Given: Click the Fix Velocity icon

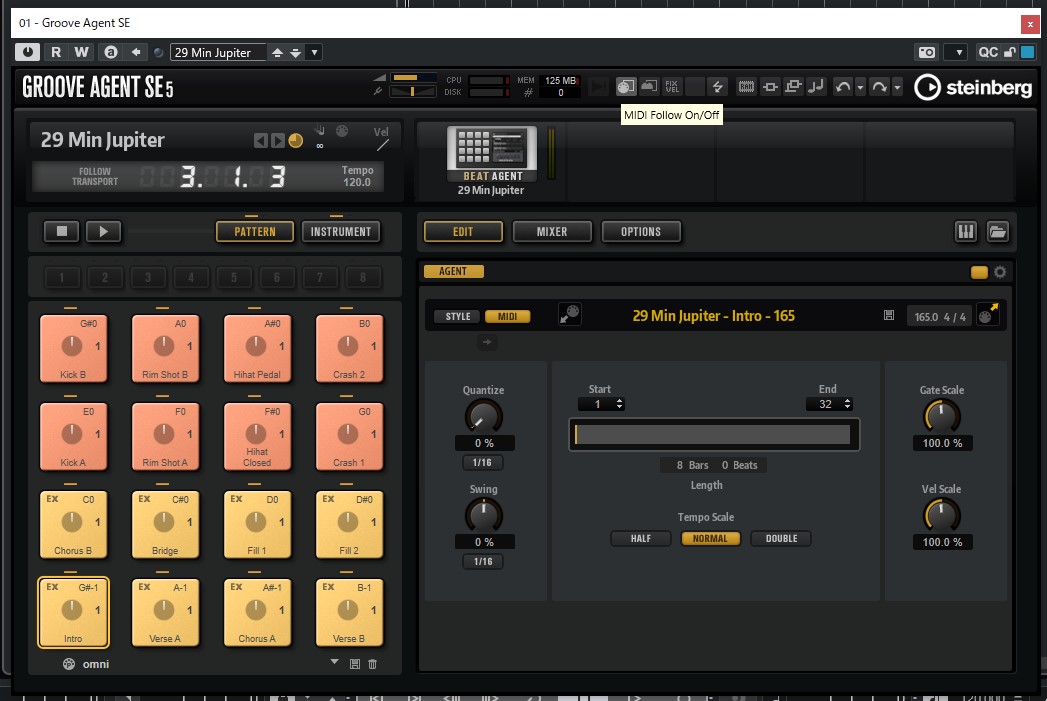Looking at the screenshot, I should [672, 87].
